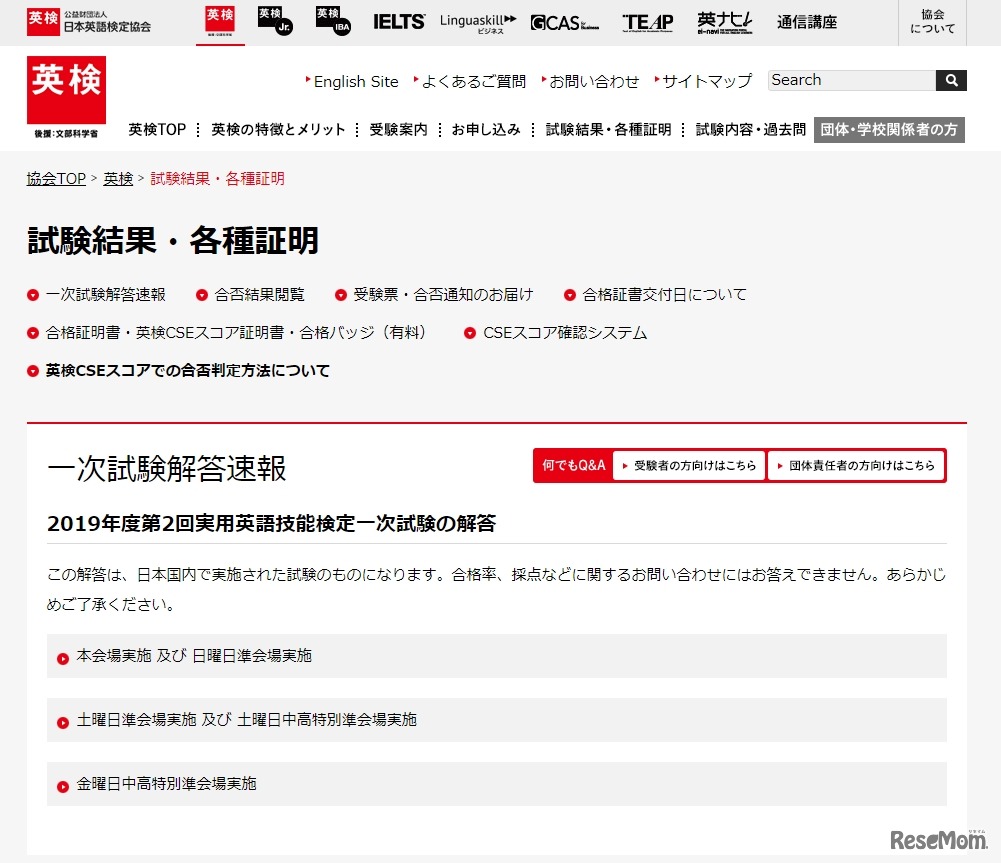The width and height of the screenshot is (1001, 863).
Task: Click the IELTS logo
Action: tap(399, 22)
